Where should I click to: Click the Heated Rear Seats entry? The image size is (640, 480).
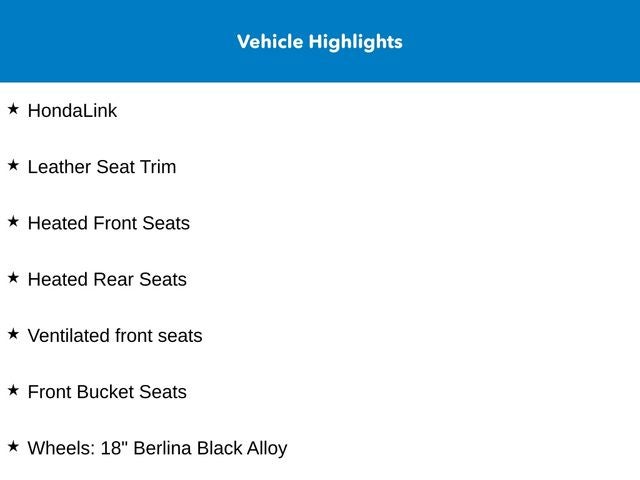click(x=107, y=279)
